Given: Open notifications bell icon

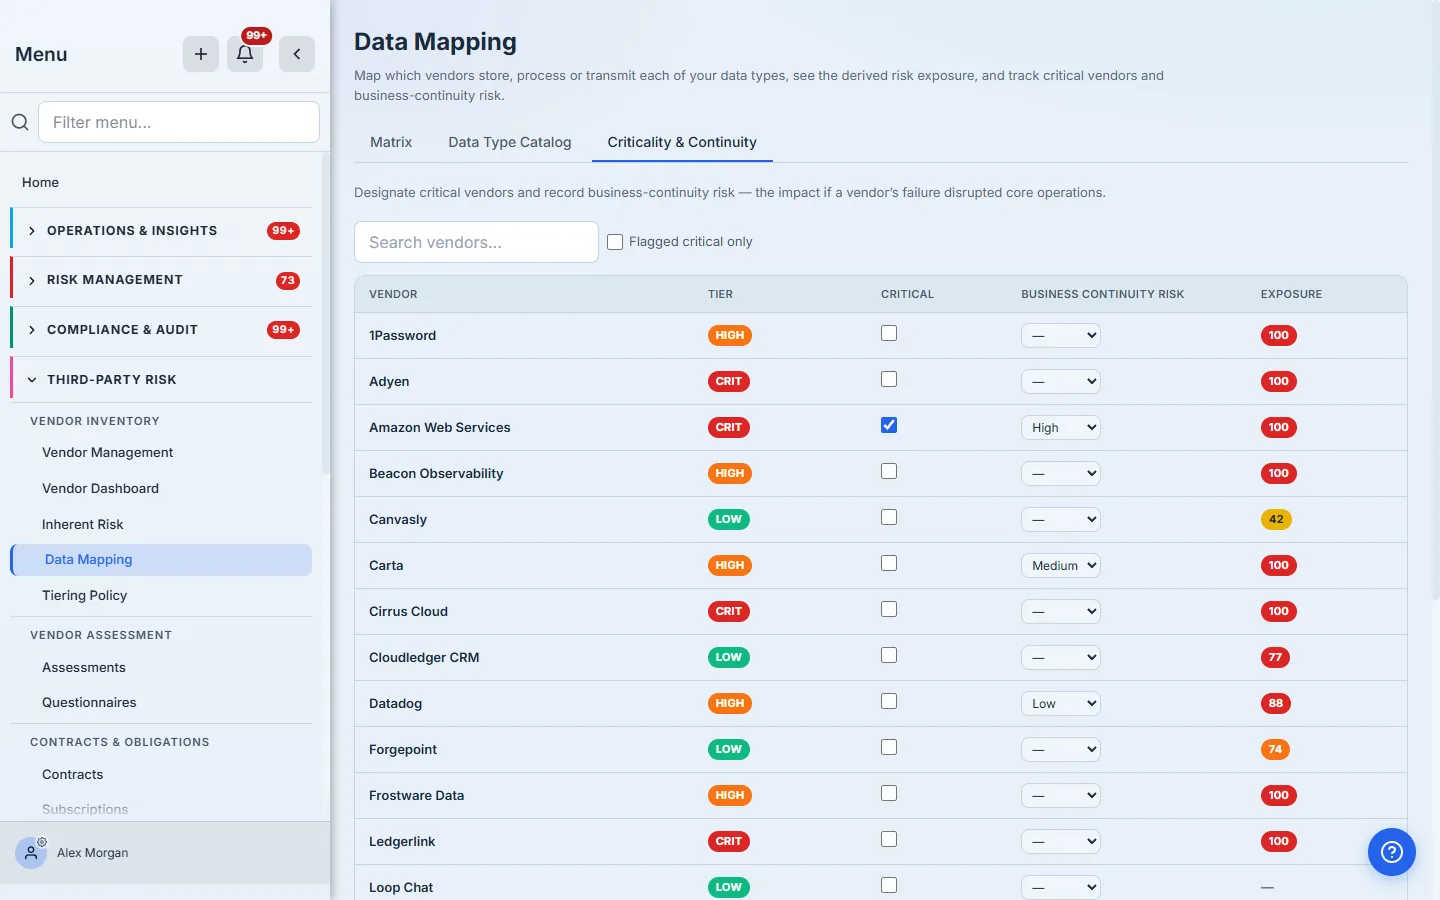Looking at the screenshot, I should [x=245, y=54].
